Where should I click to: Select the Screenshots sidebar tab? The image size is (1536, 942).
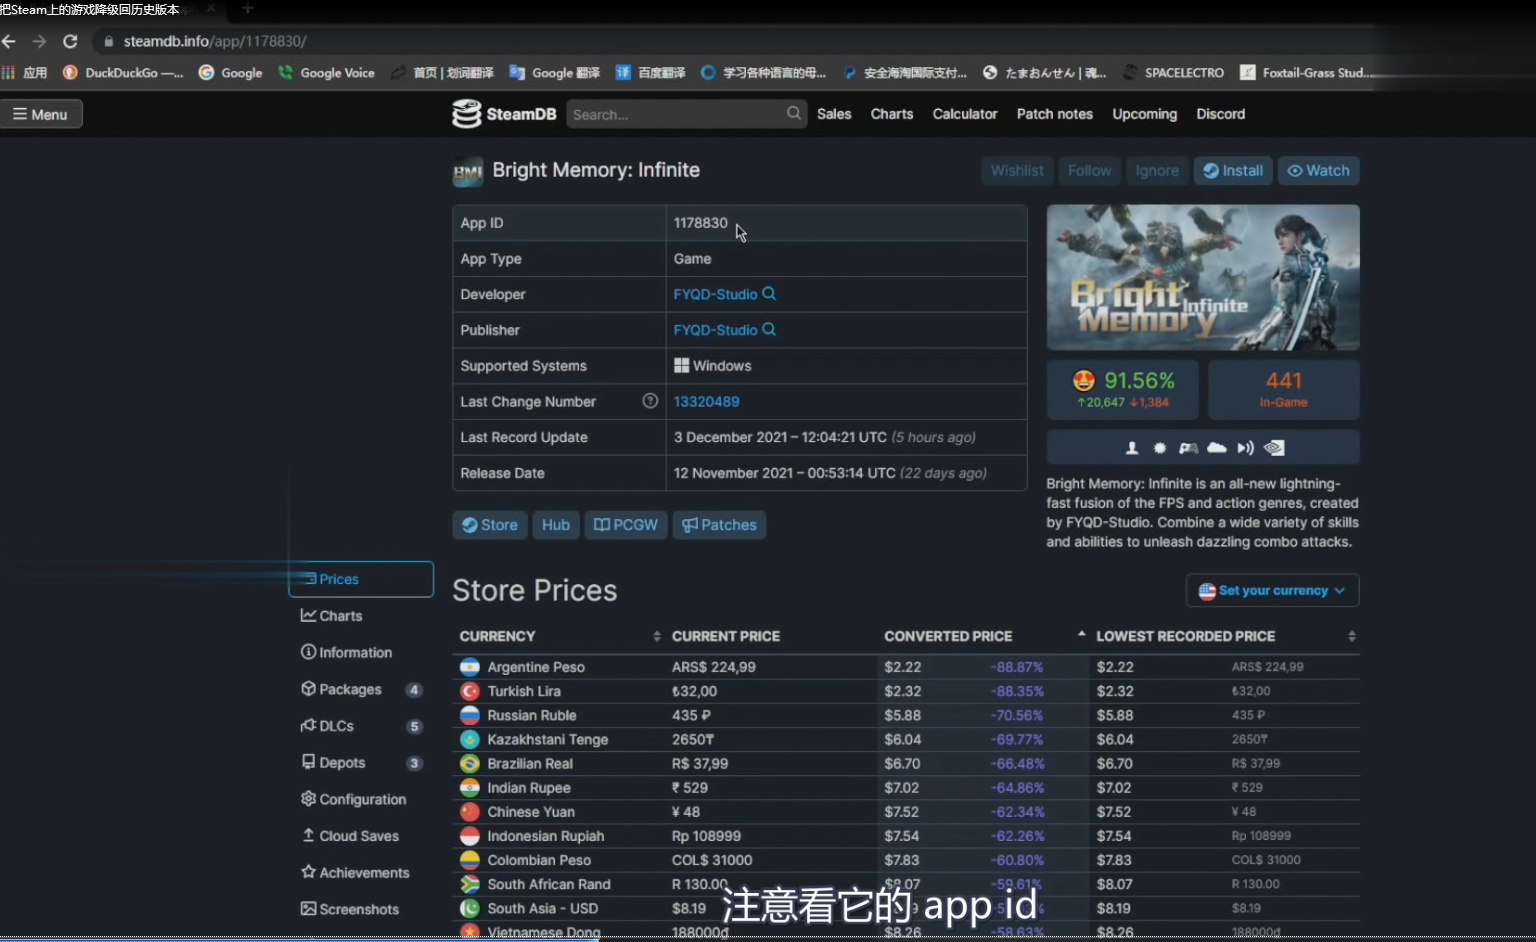pyautogui.click(x=361, y=909)
